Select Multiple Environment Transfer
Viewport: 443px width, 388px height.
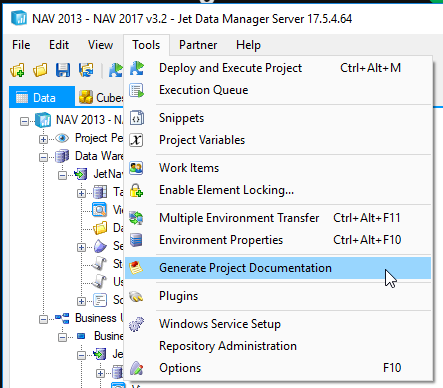278,218
